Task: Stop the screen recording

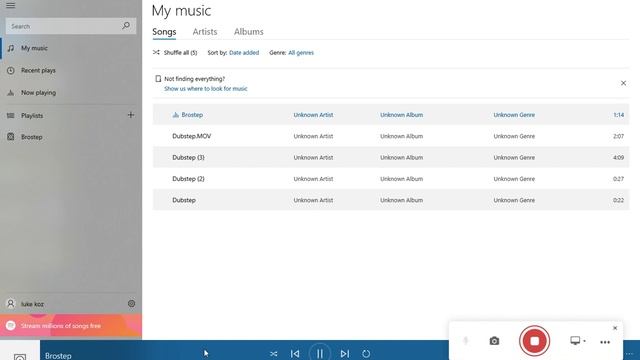Action: [x=534, y=341]
